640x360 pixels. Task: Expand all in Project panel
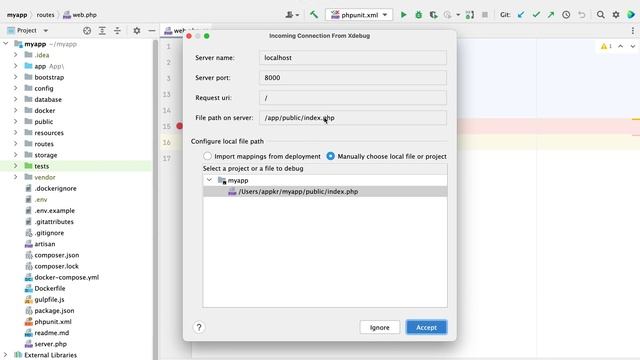point(102,31)
